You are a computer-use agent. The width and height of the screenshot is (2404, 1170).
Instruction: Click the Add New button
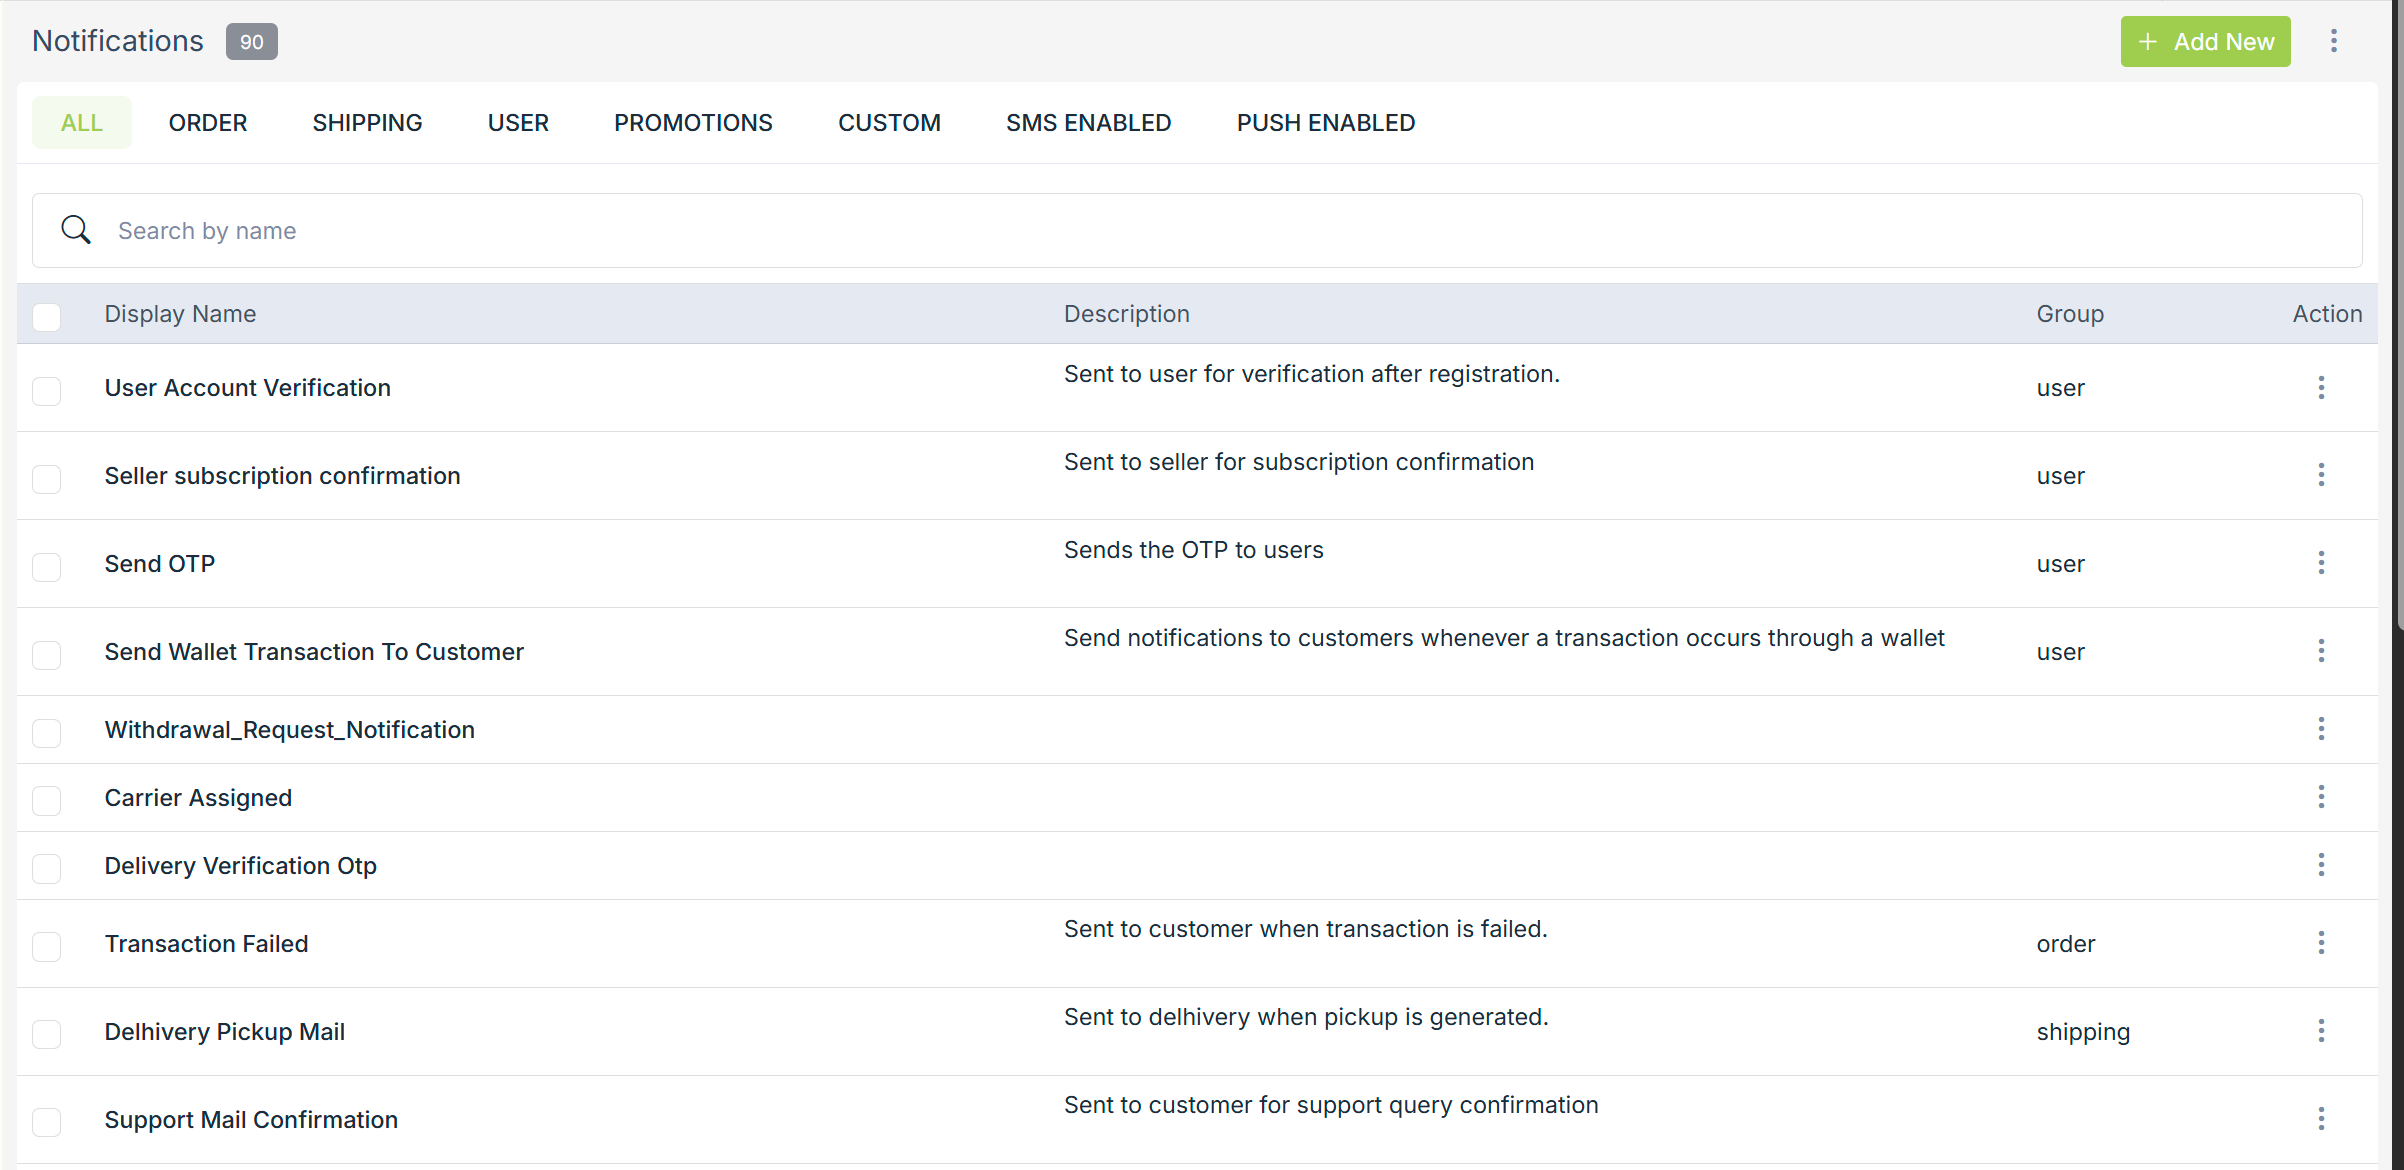[x=2205, y=42]
